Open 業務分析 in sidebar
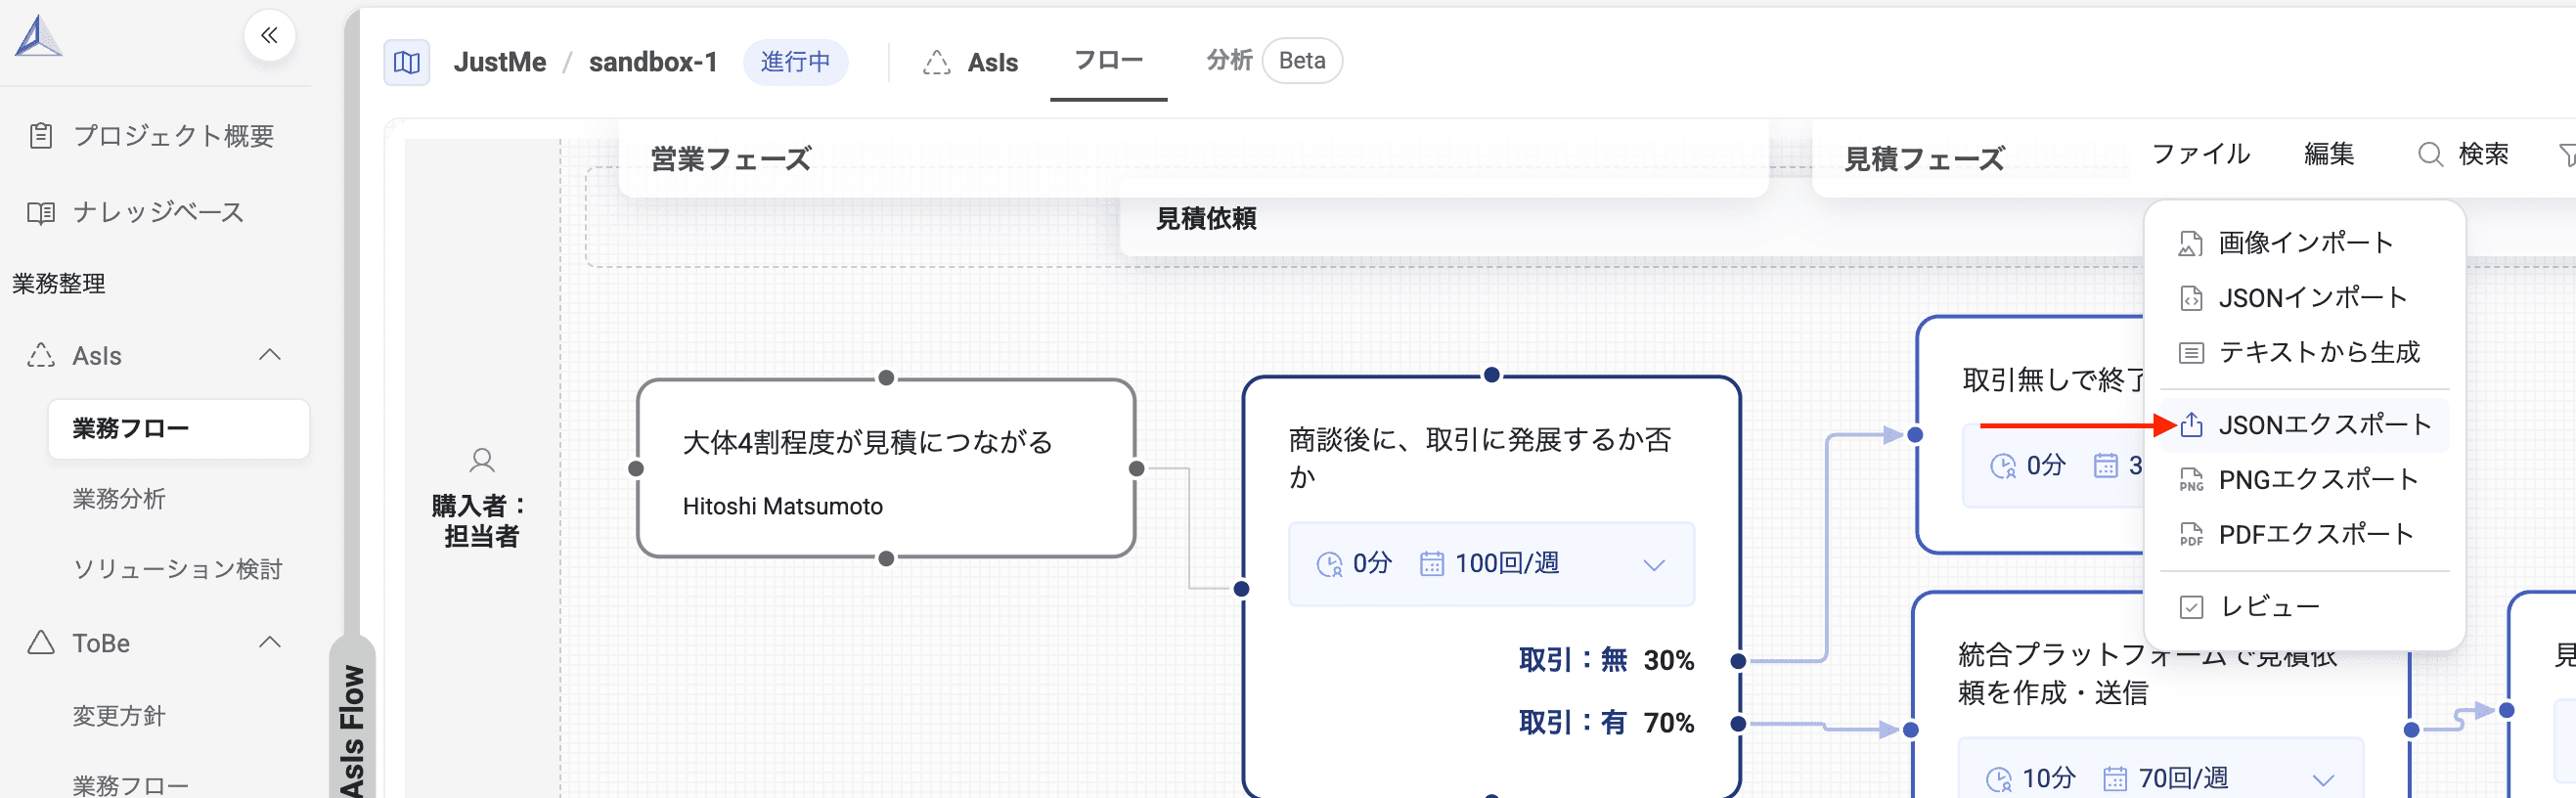This screenshot has width=2576, height=798. click(119, 499)
